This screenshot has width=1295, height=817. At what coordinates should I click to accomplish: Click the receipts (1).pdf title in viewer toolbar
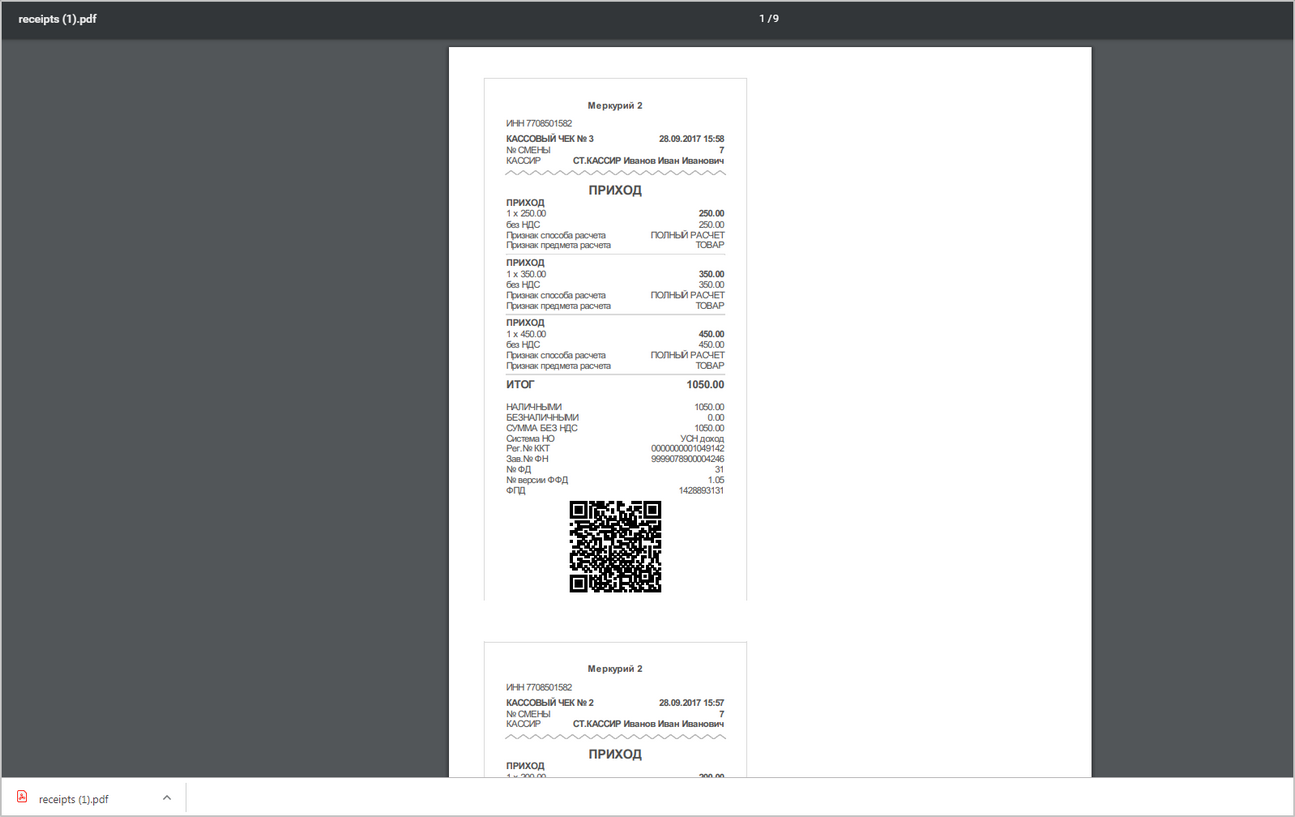[58, 19]
